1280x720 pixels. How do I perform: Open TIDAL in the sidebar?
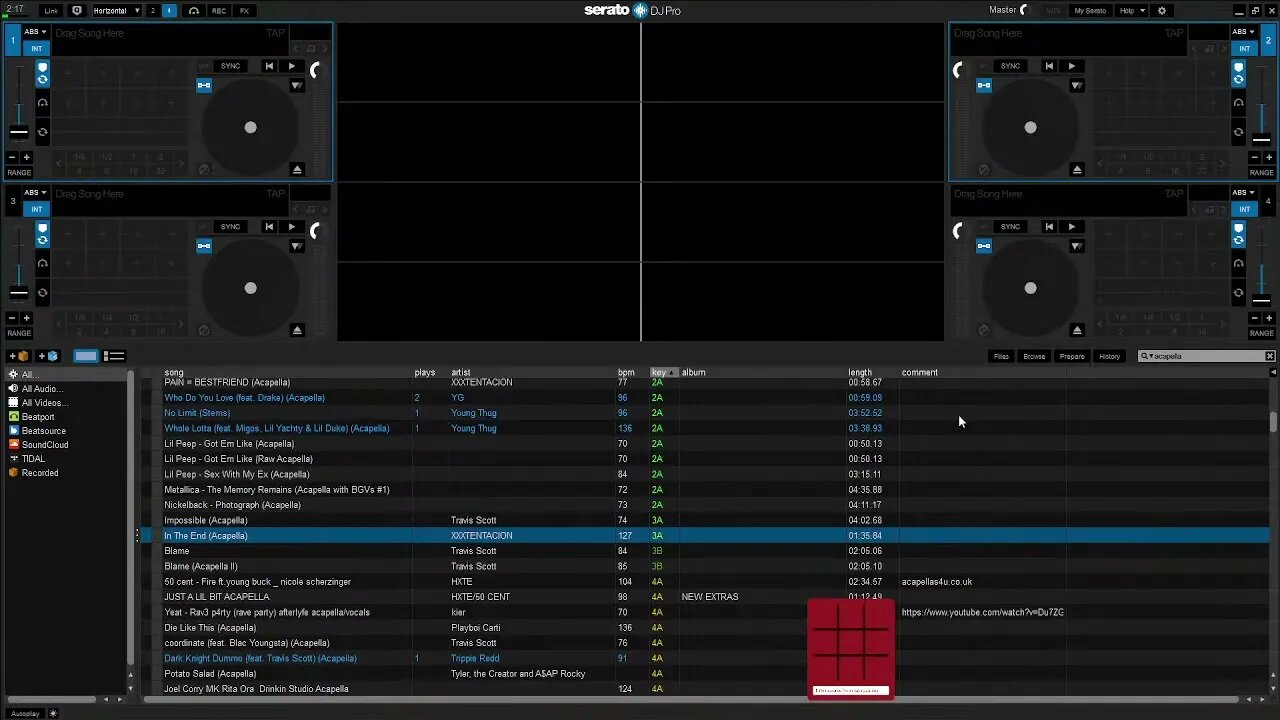click(33, 459)
